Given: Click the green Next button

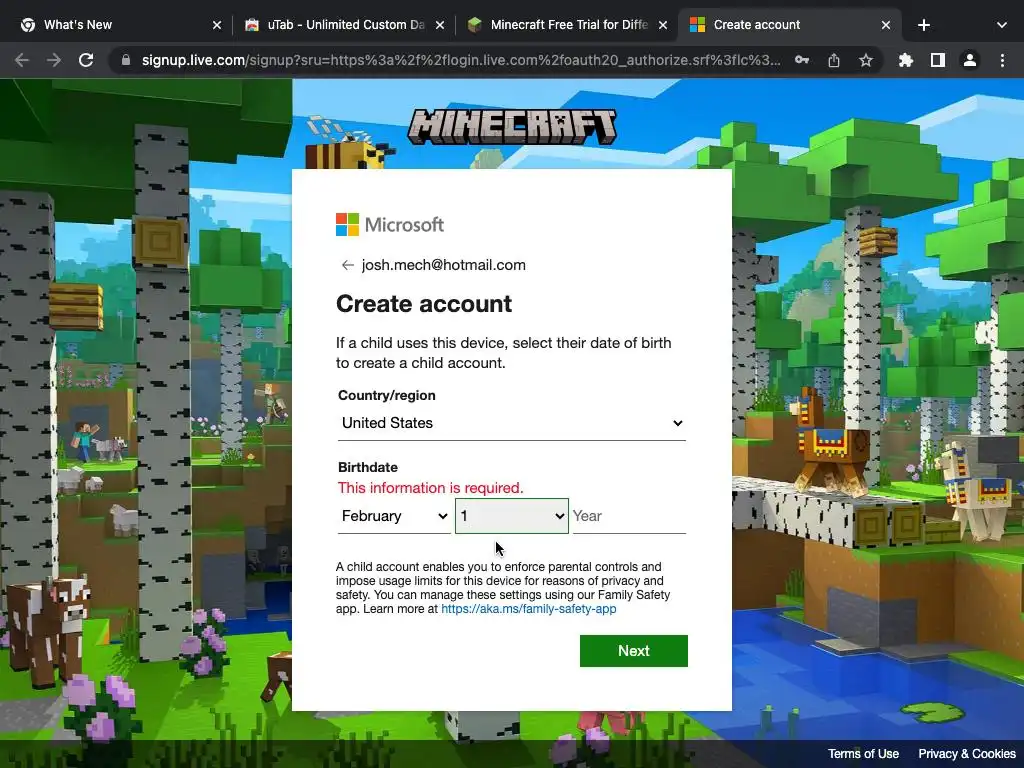Looking at the screenshot, I should click(x=633, y=651).
